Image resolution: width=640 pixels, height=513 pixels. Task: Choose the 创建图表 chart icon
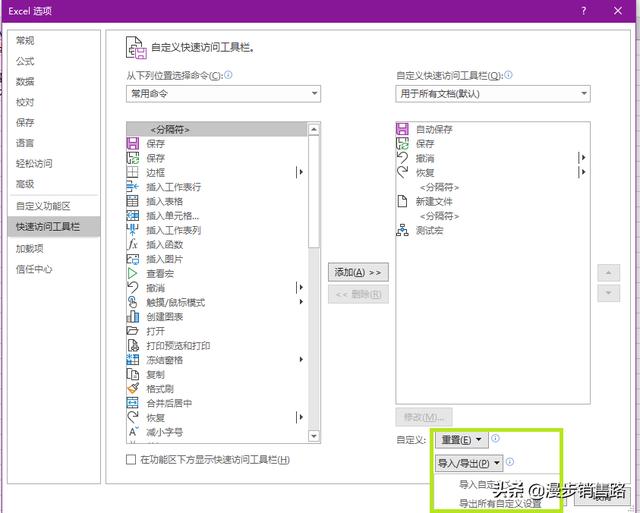(133, 317)
